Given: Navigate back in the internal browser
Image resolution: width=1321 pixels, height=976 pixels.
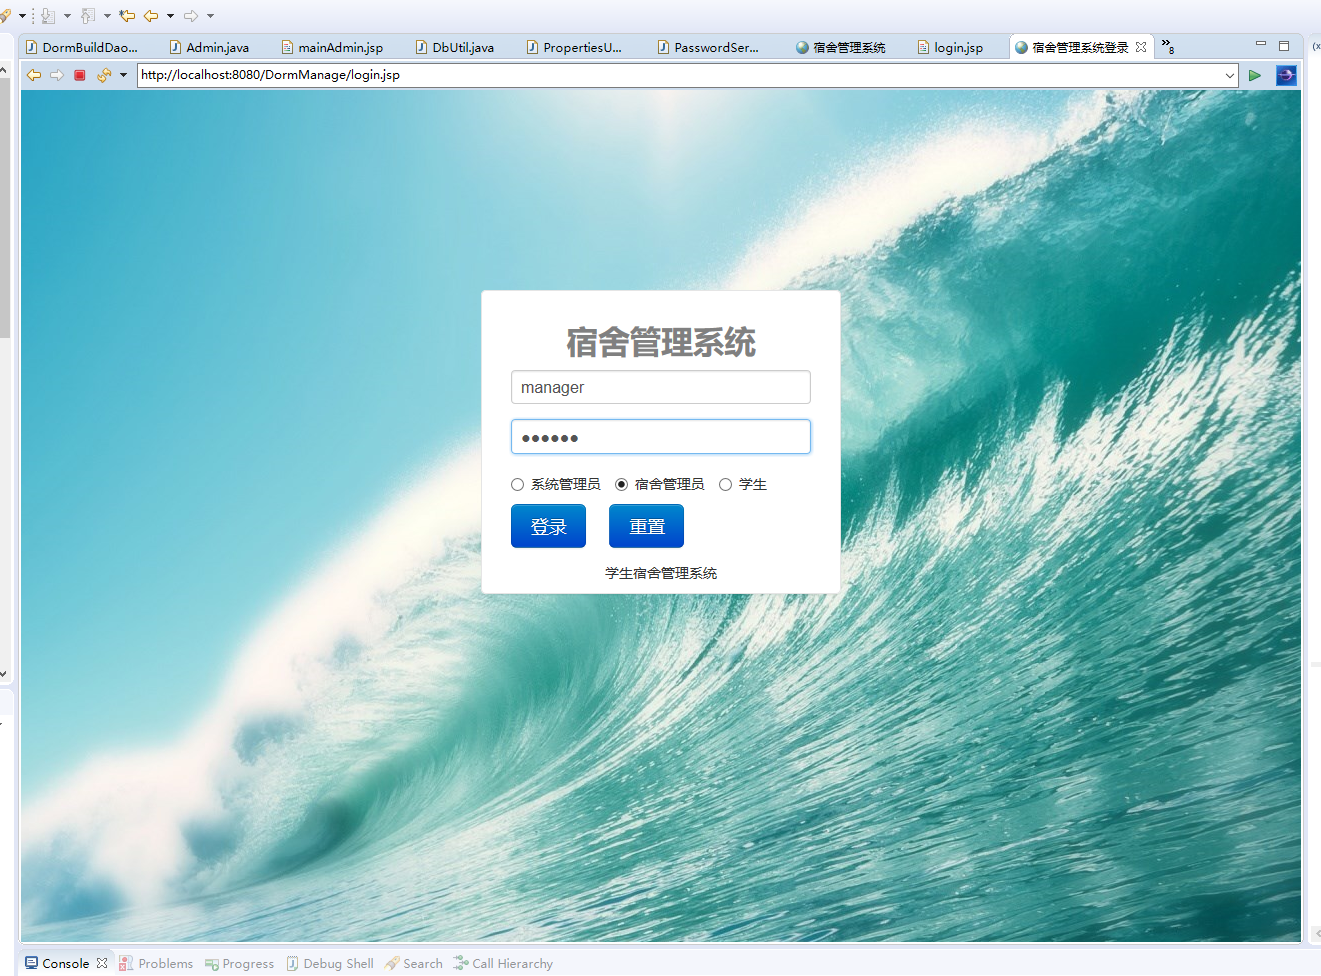Looking at the screenshot, I should [x=33, y=74].
